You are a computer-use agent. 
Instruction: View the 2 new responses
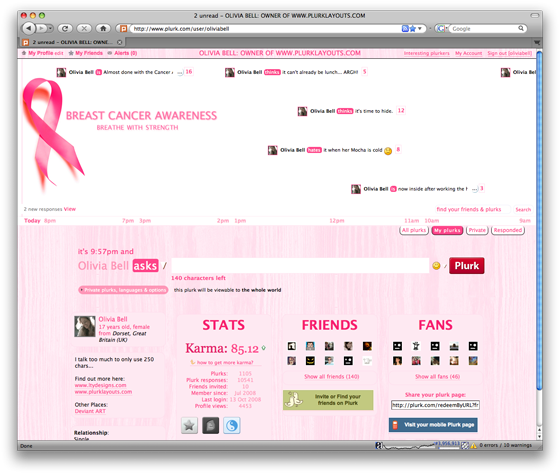(70, 209)
